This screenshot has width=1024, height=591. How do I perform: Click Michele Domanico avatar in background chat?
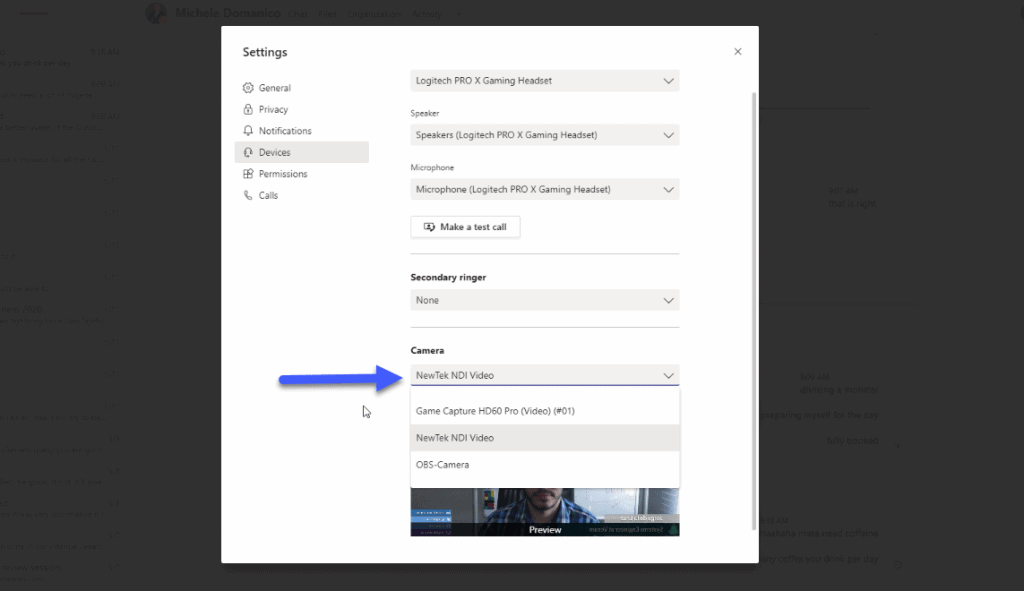coord(156,13)
